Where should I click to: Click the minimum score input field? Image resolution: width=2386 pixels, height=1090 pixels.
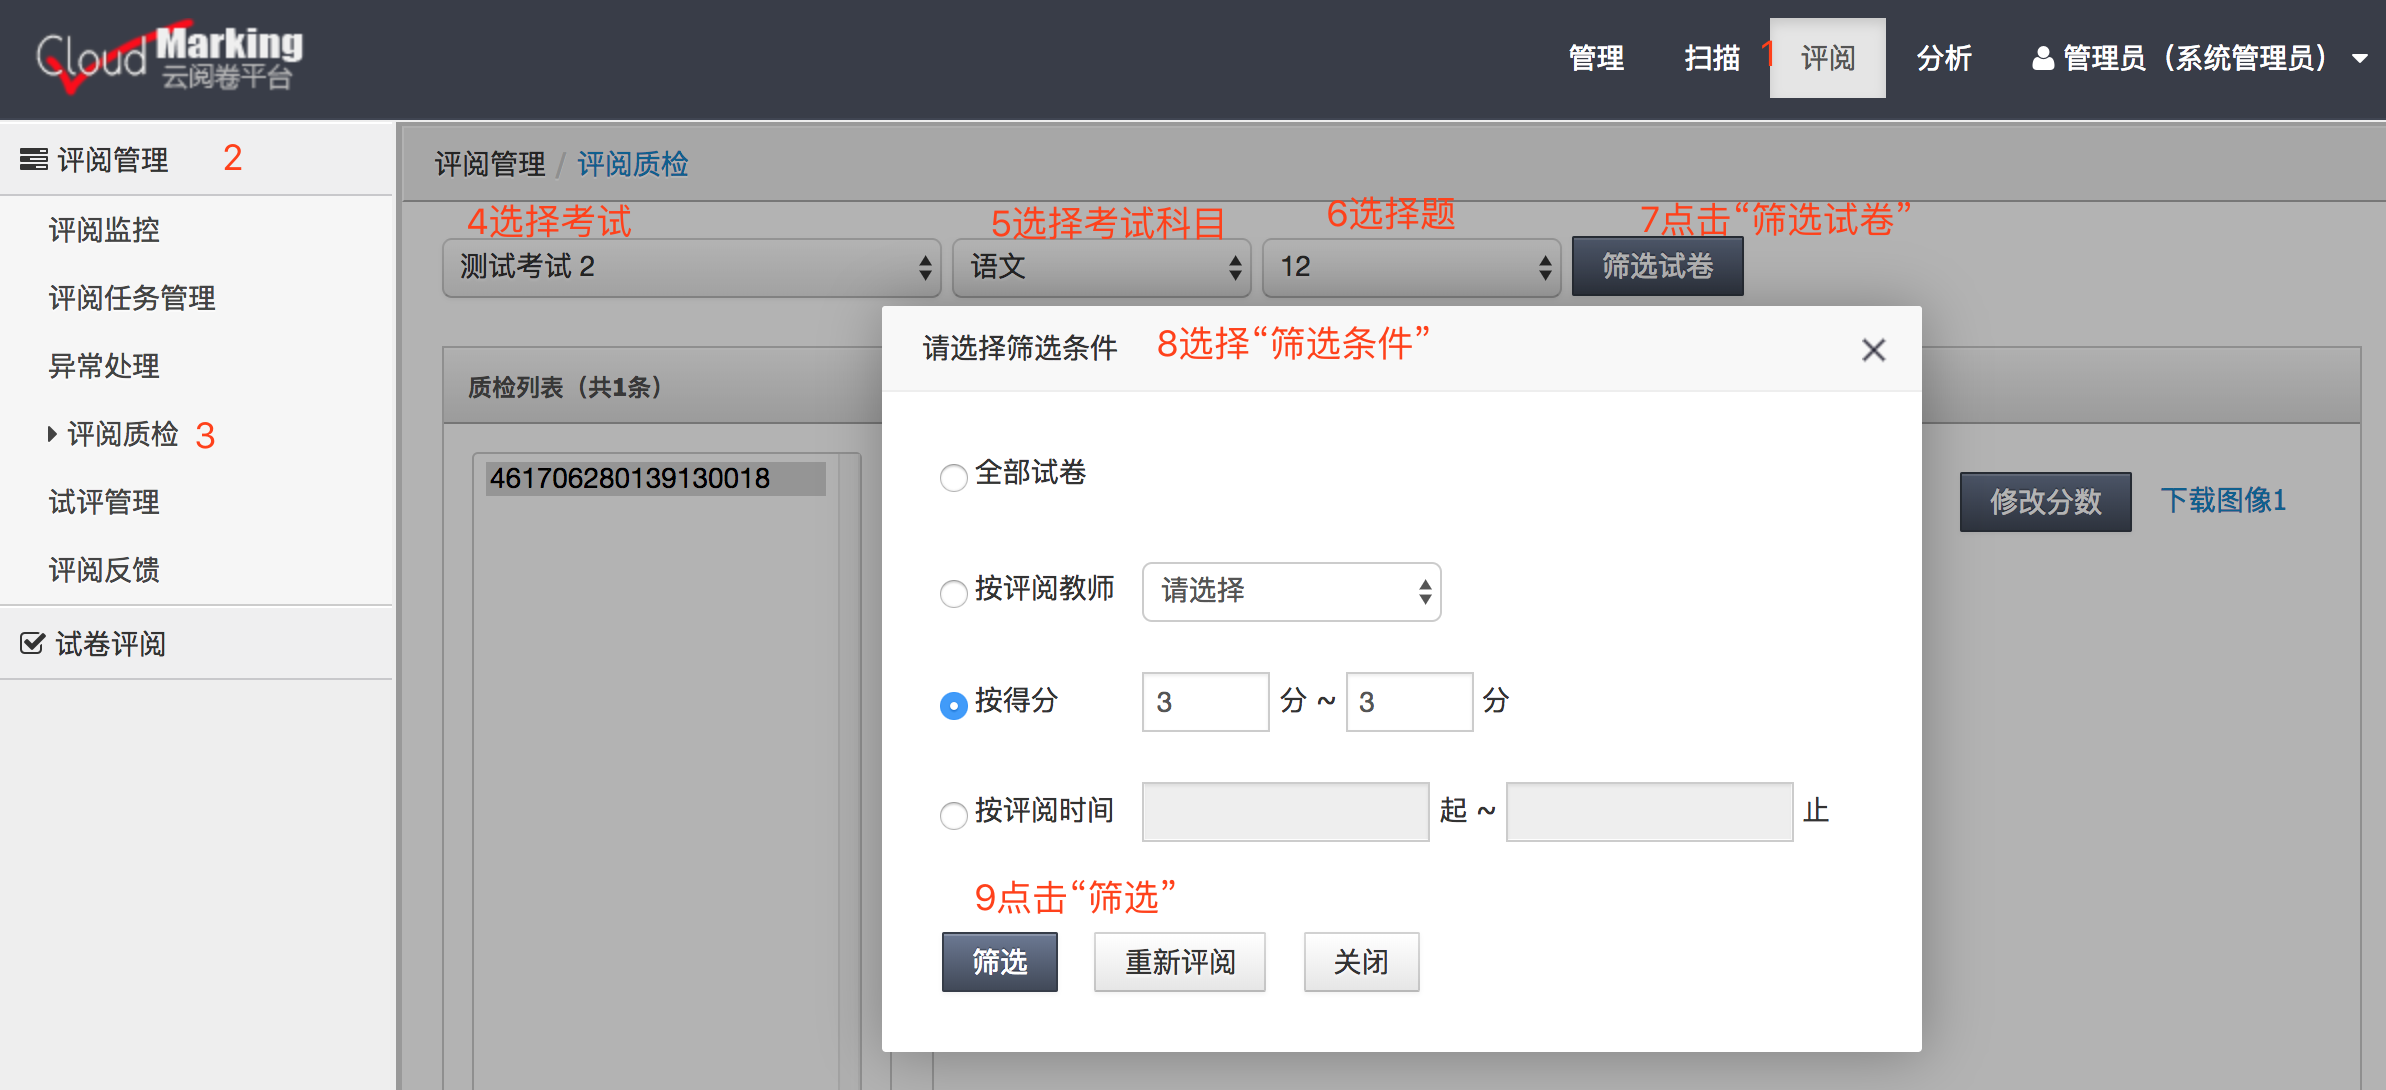pos(1204,701)
